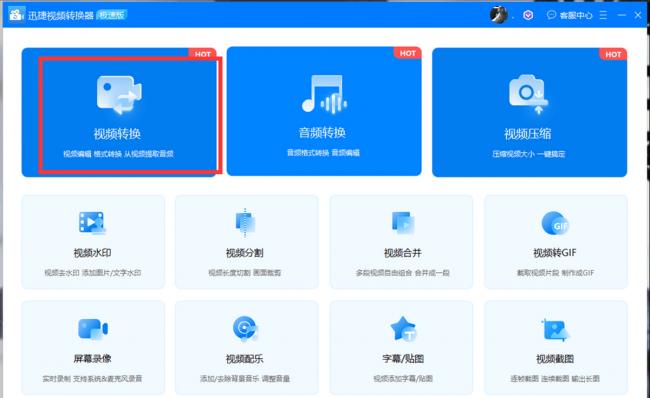
Task: Click 截取视频片段 制作成GIF description
Action: 555,273
